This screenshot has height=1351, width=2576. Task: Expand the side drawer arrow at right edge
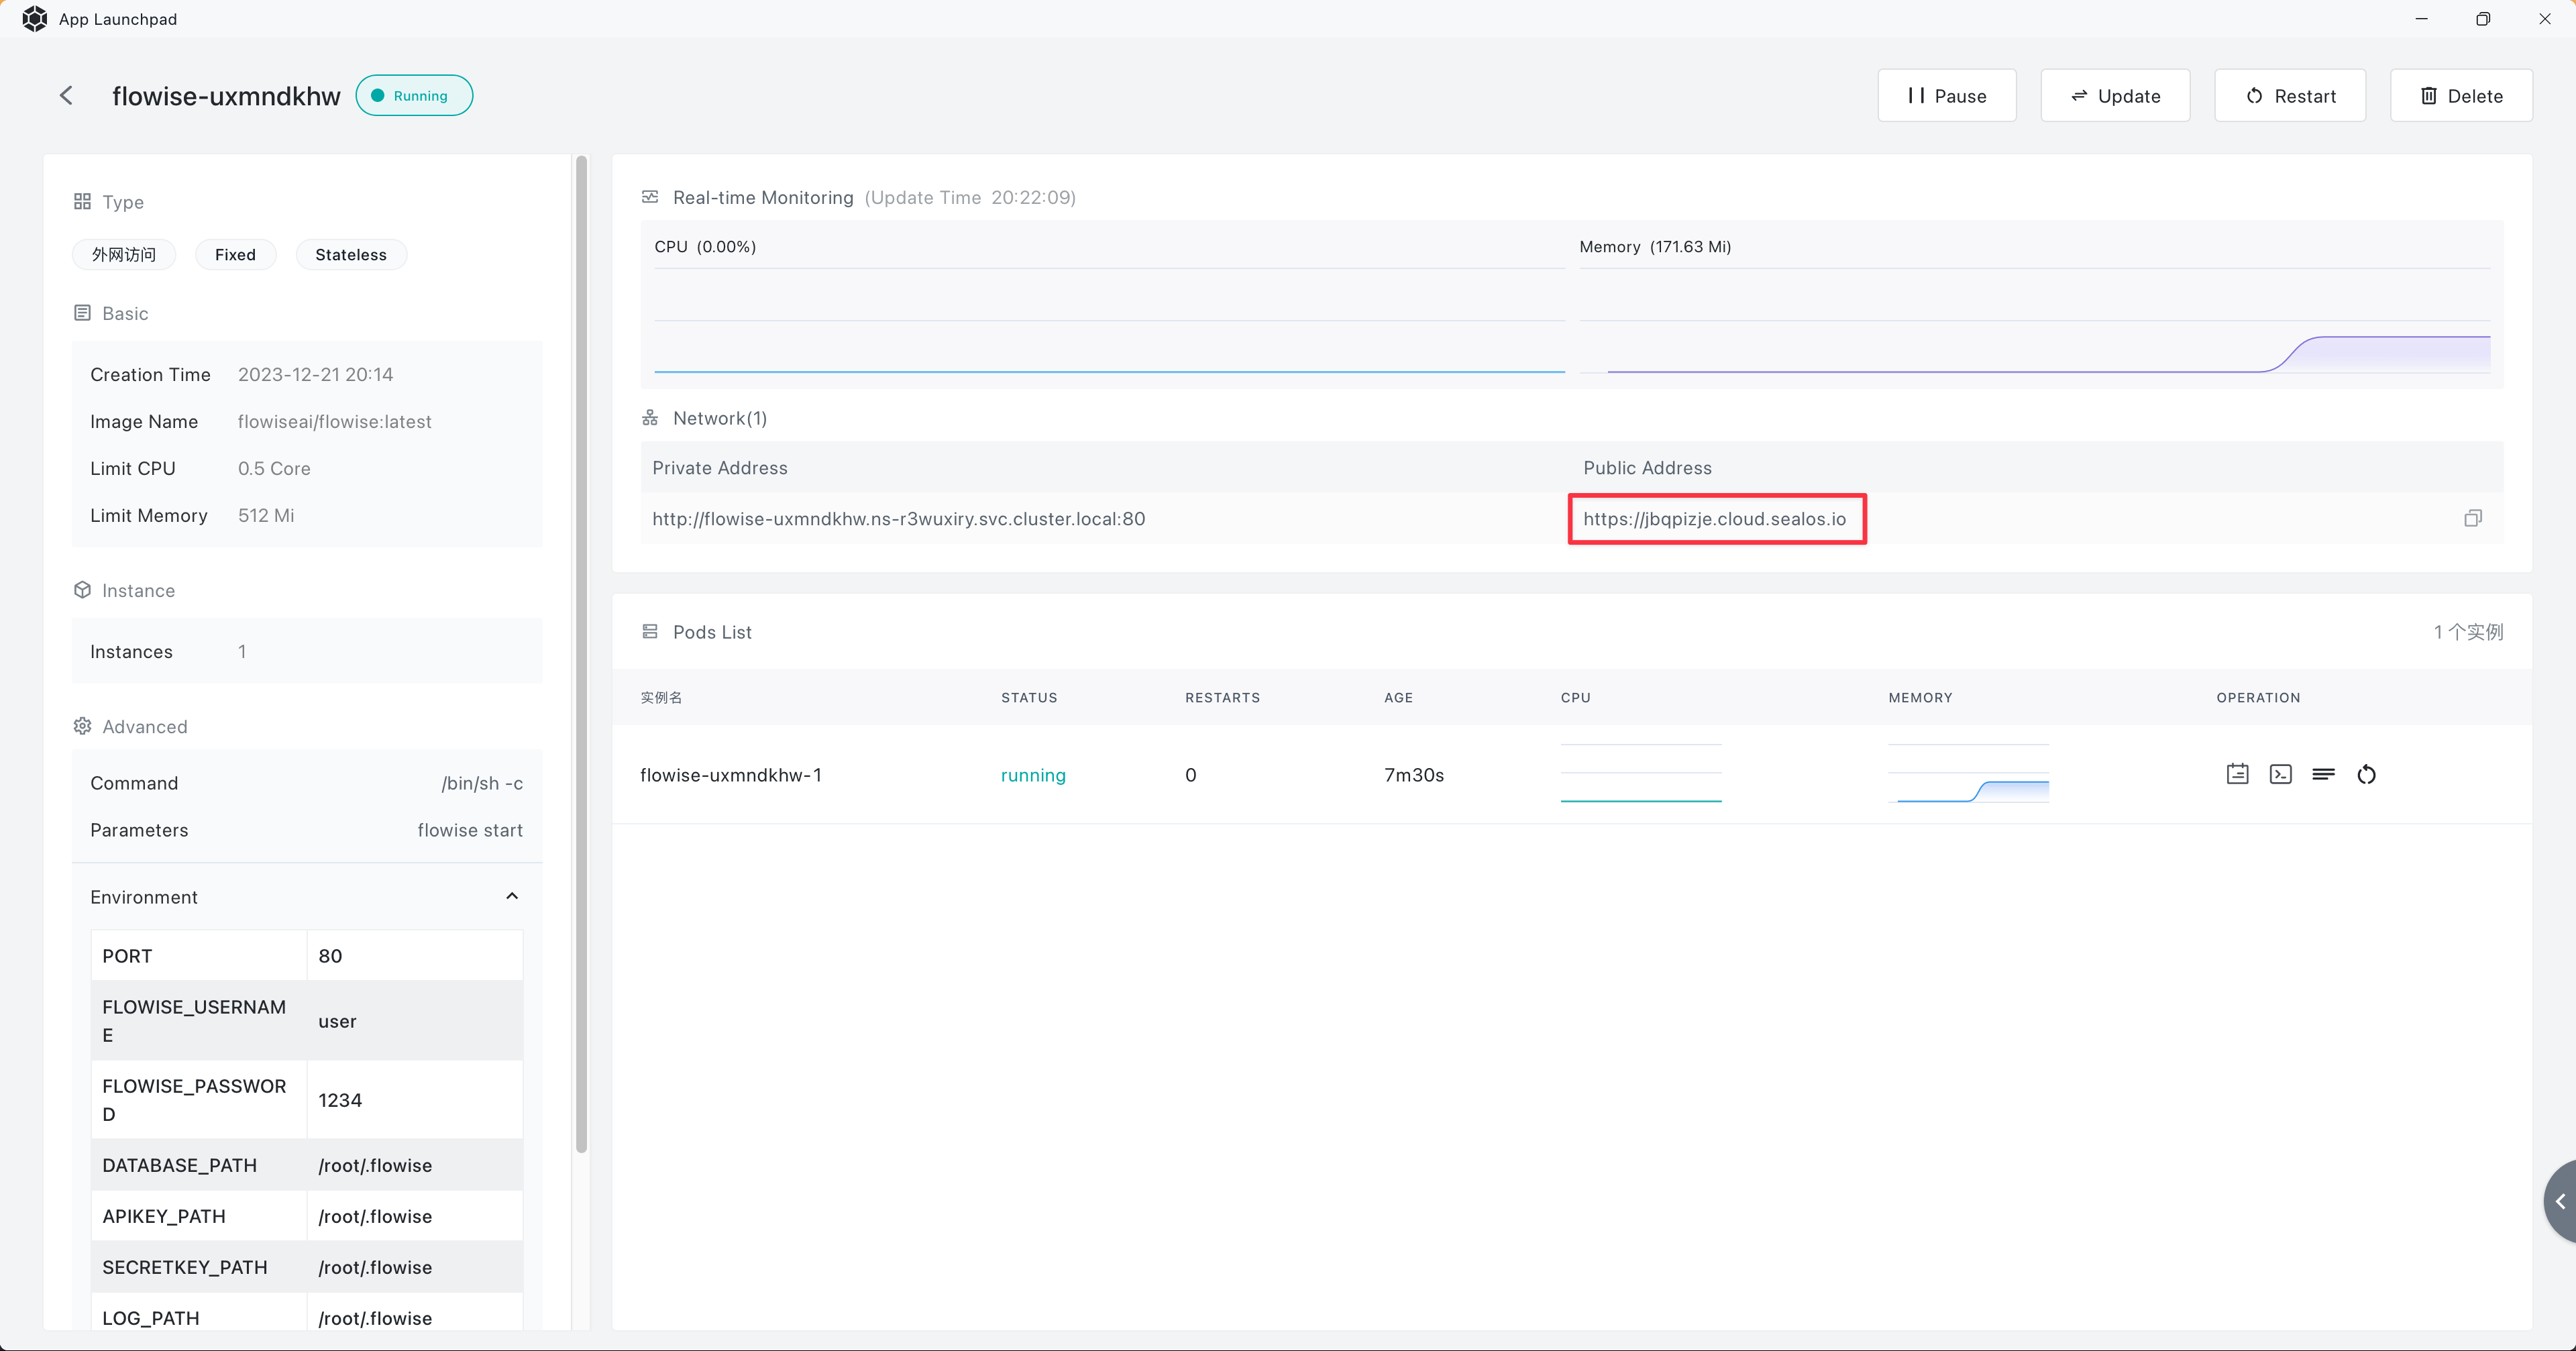click(x=2560, y=1201)
